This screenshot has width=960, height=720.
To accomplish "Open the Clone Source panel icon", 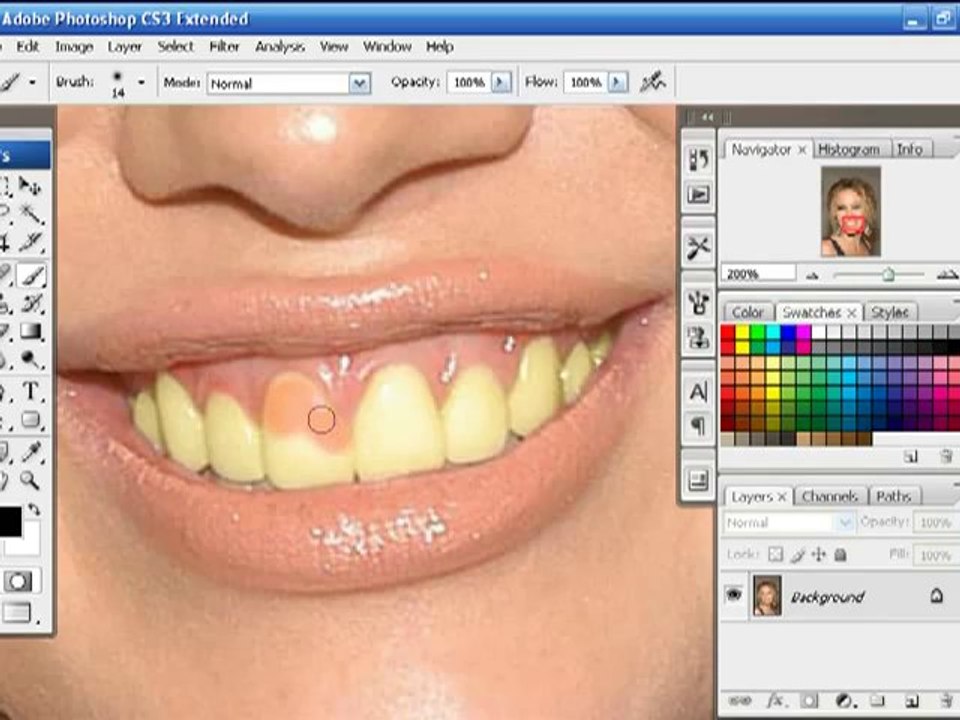I will (x=699, y=337).
